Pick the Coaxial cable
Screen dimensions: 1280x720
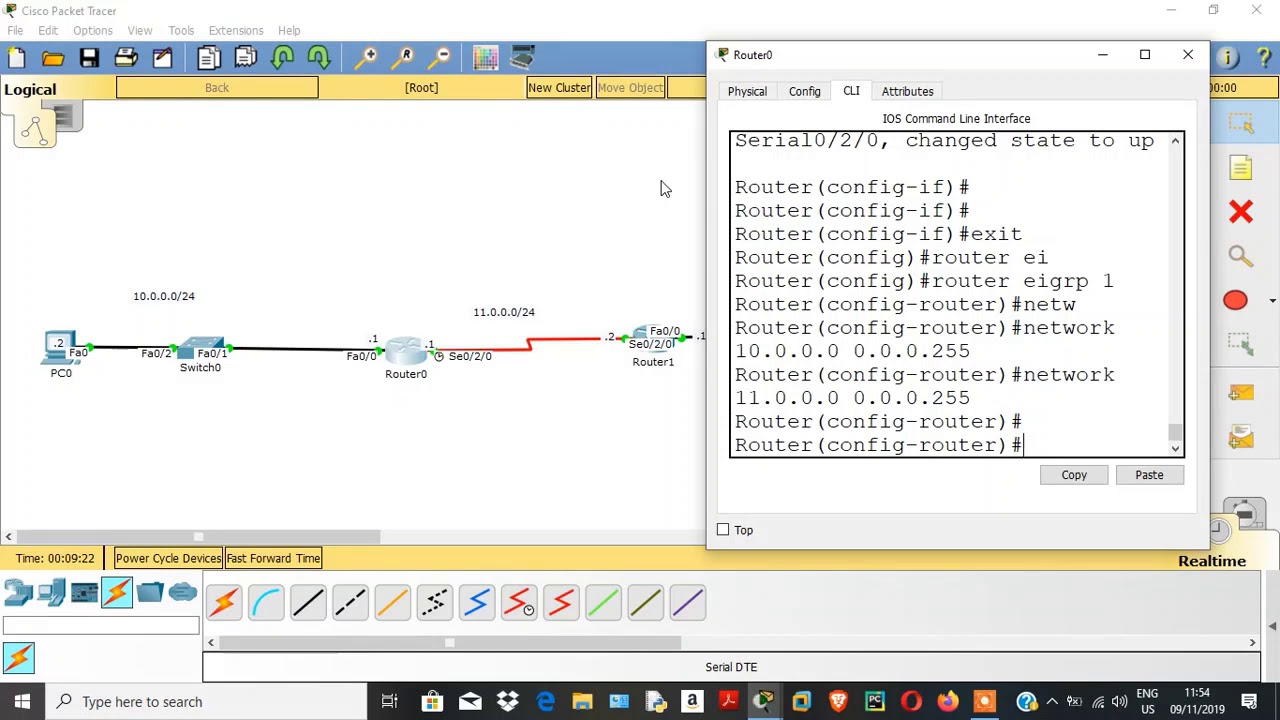click(477, 602)
